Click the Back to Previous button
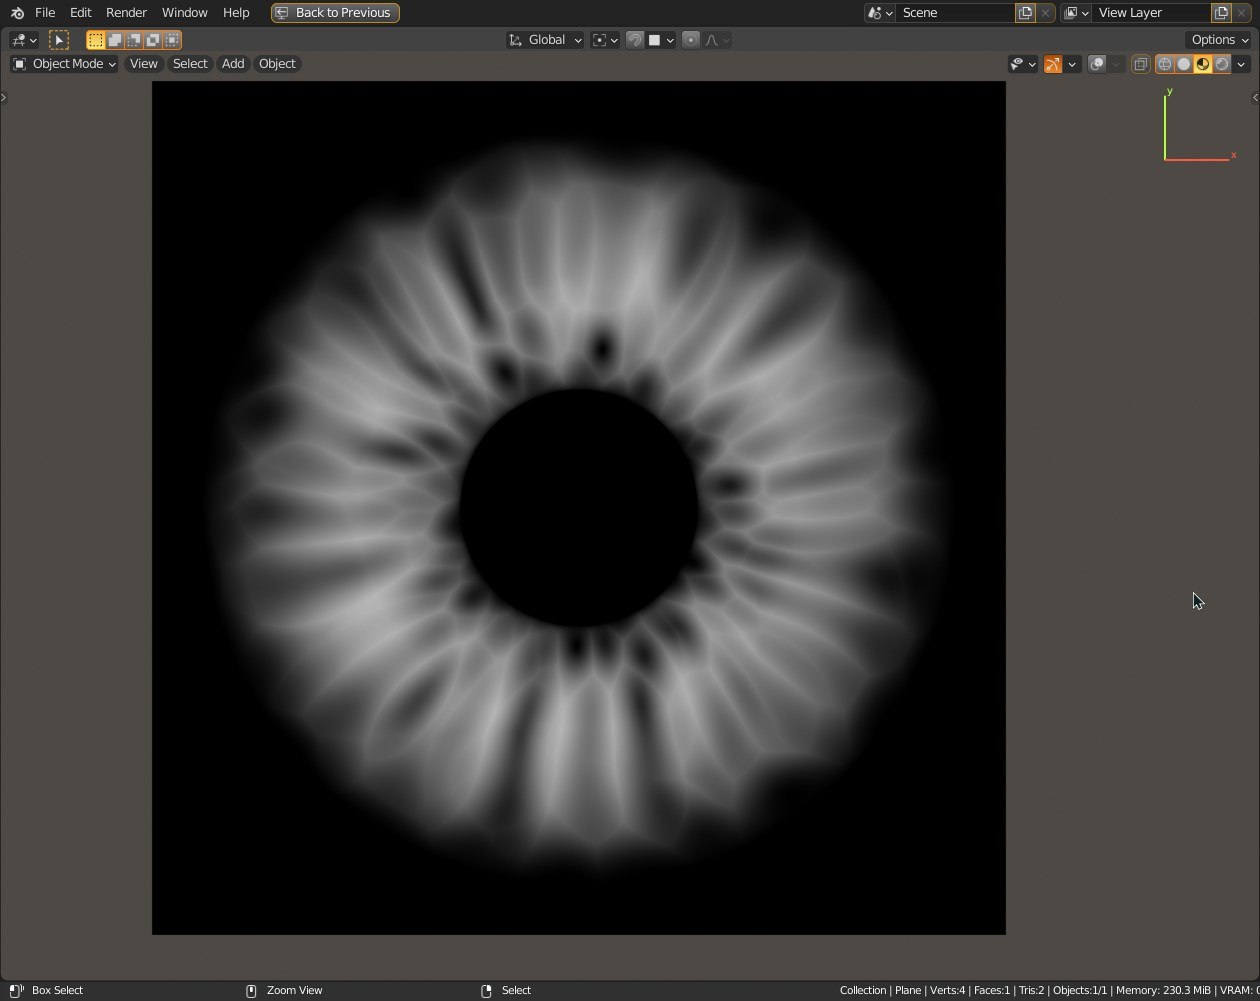Viewport: 1260px width, 1001px height. [335, 13]
